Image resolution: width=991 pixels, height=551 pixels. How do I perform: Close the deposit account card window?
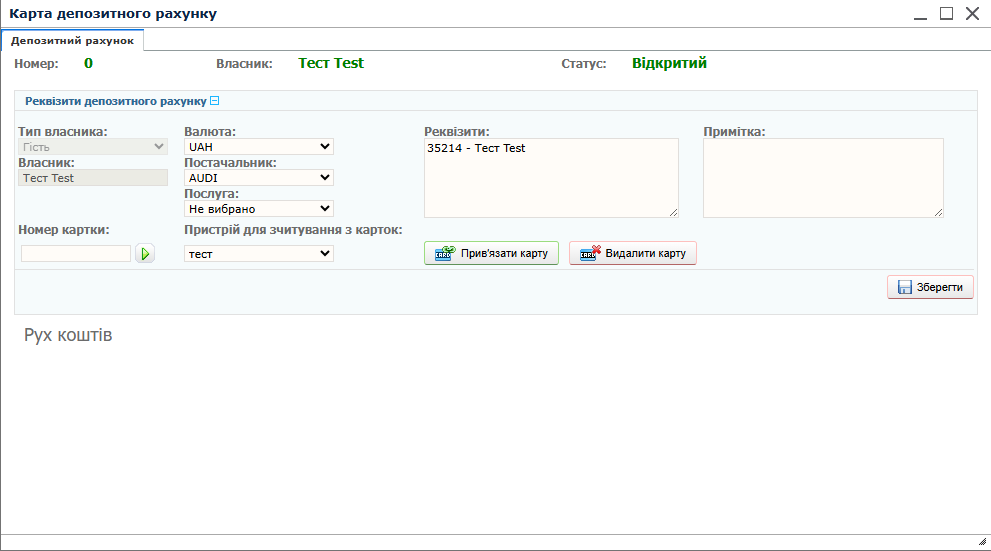tap(972, 14)
